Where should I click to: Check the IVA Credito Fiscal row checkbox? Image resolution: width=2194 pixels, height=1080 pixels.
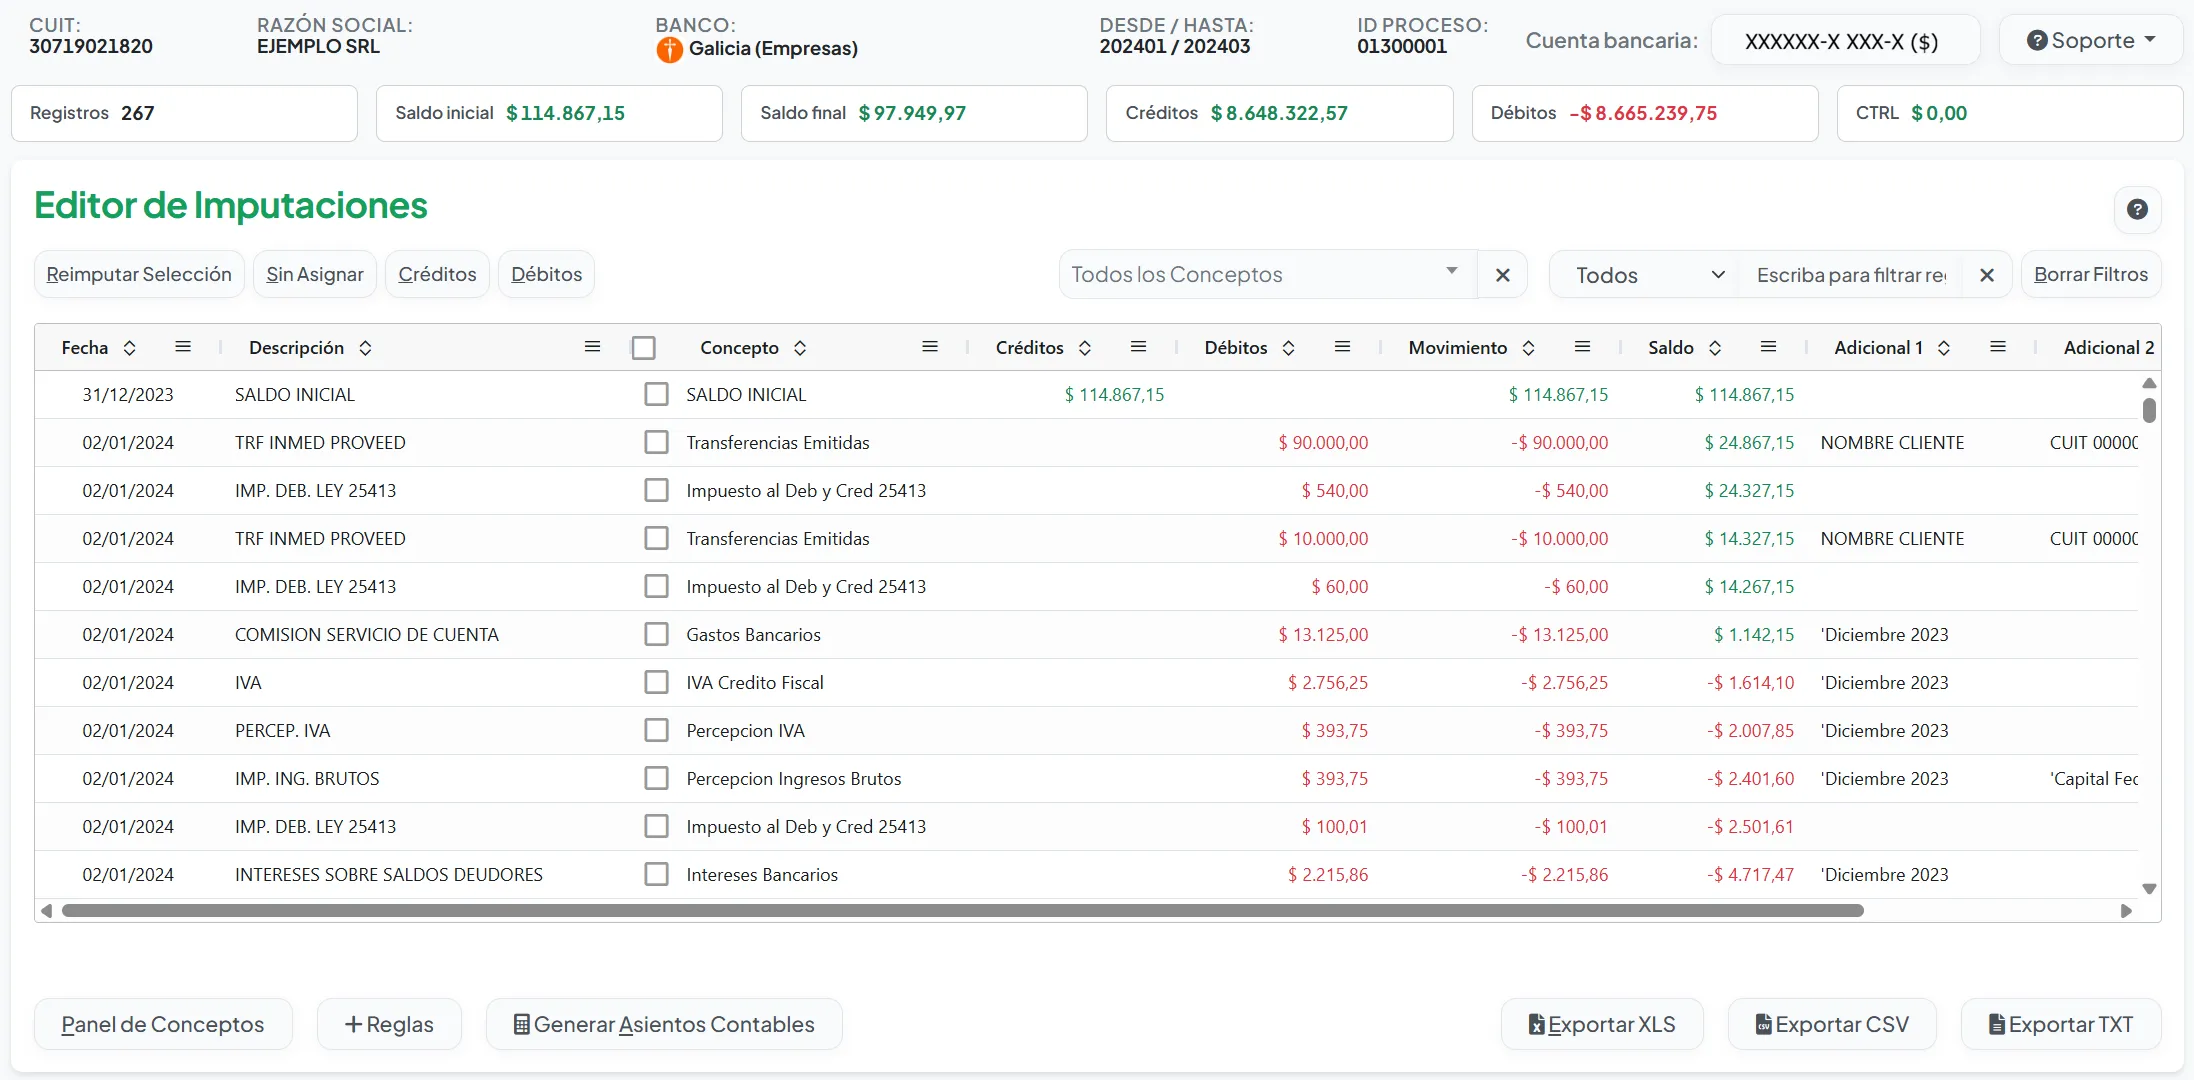[x=656, y=683]
